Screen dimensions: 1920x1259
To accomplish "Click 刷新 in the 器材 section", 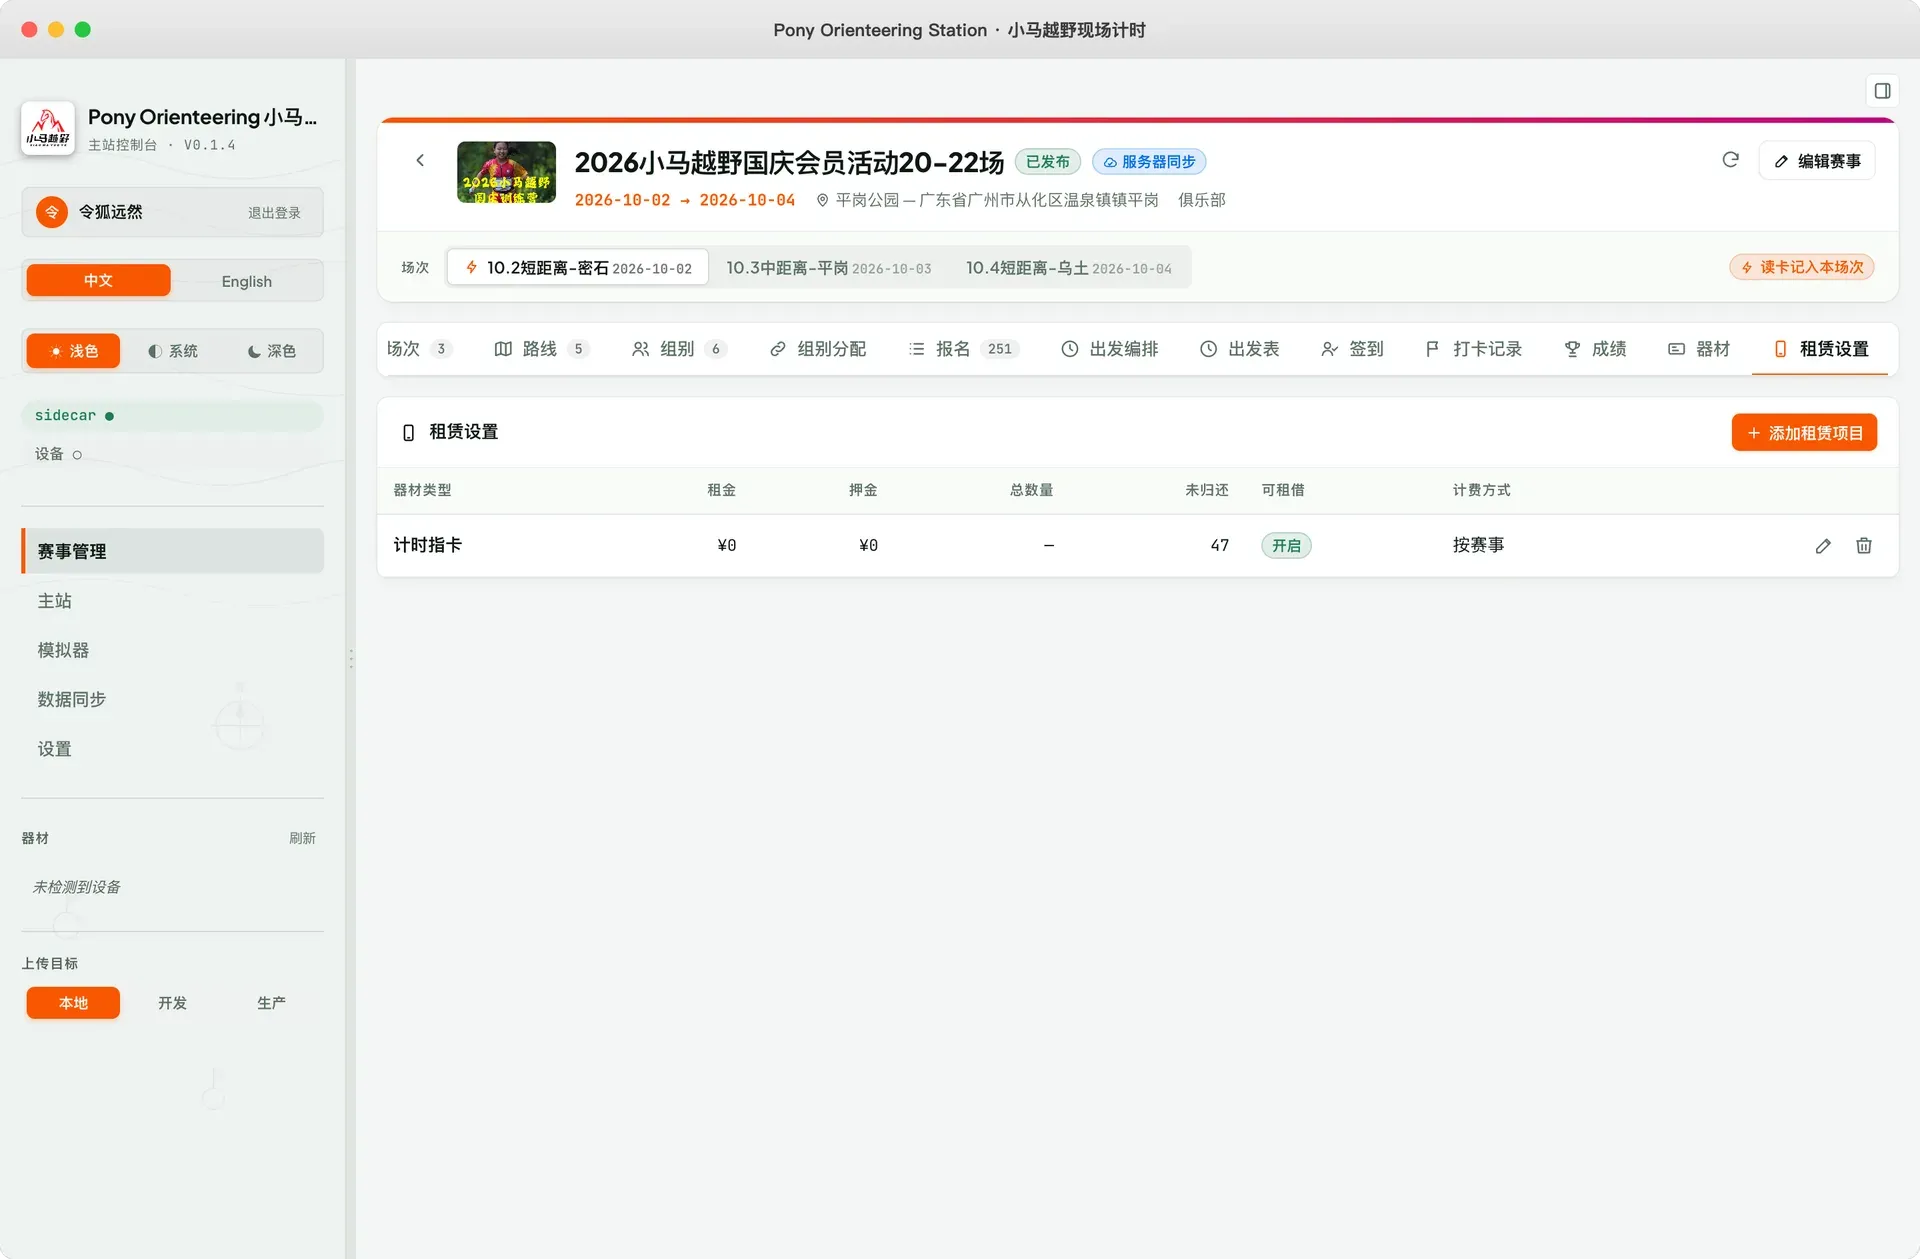I will click(302, 838).
